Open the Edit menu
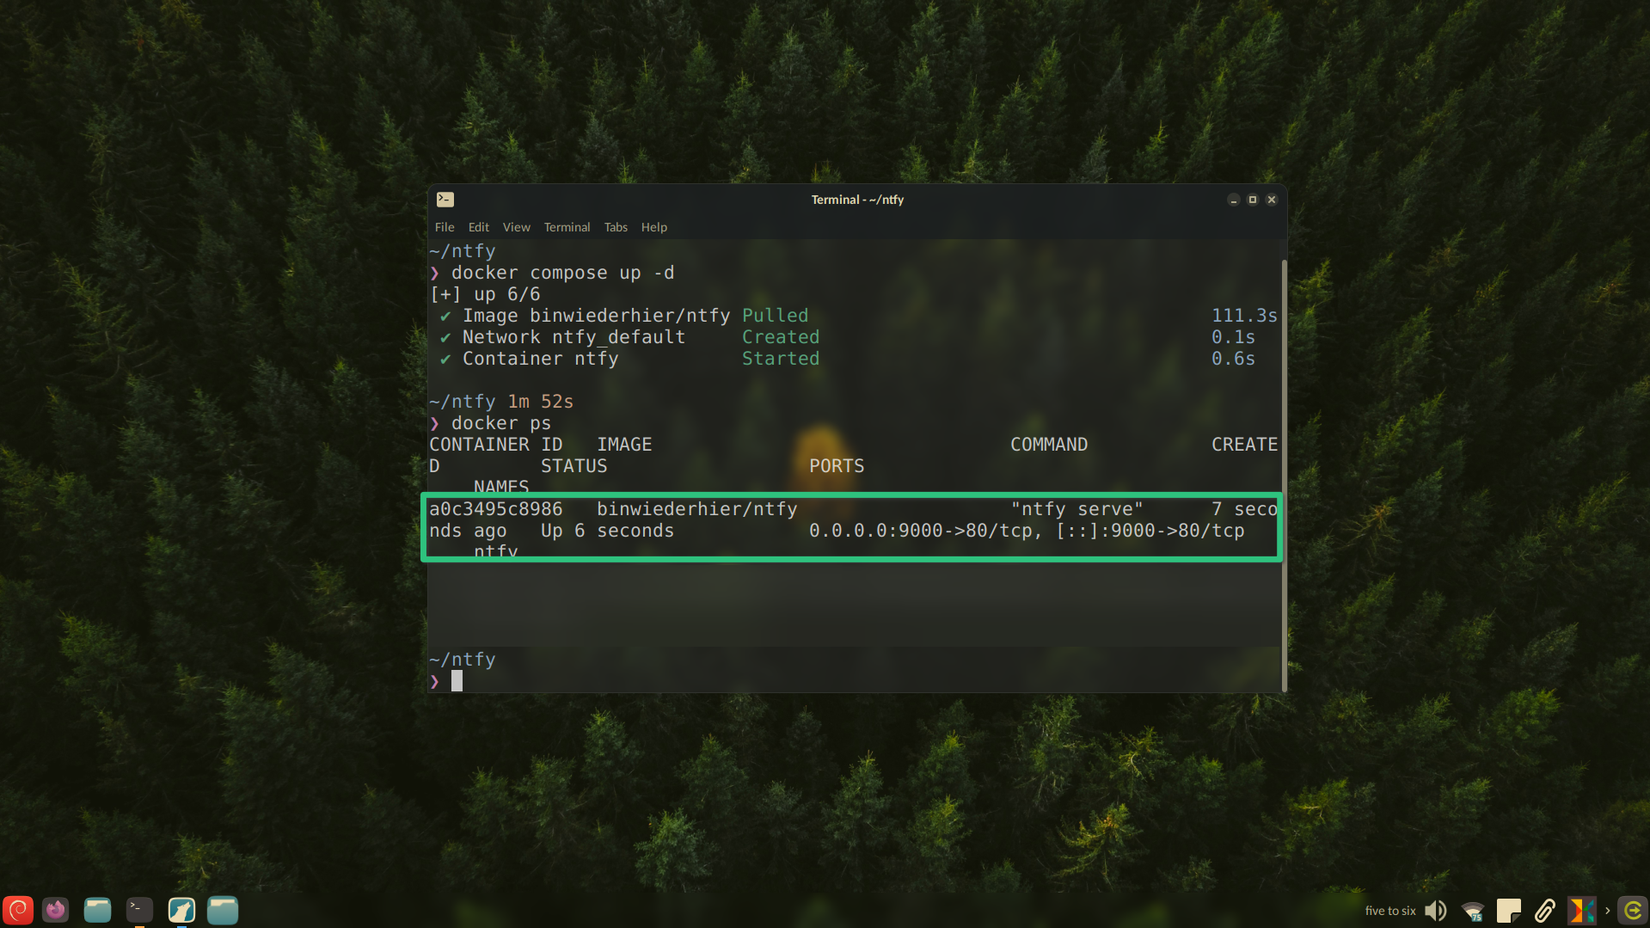 (478, 227)
